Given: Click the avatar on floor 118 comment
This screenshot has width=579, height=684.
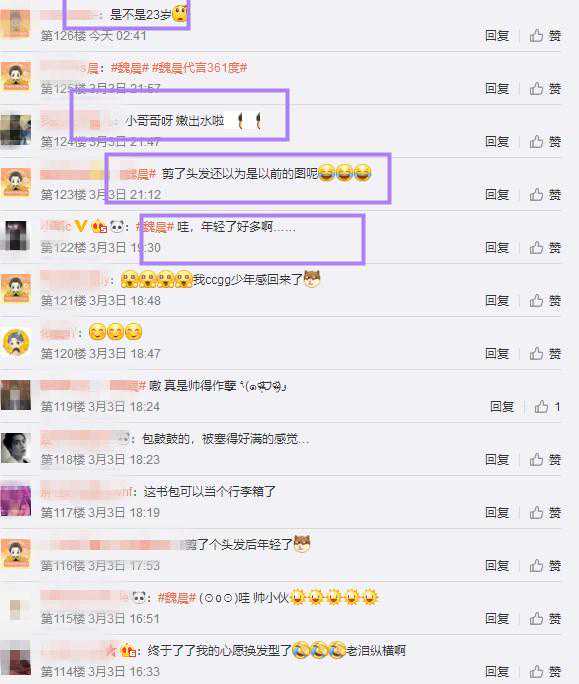Looking at the screenshot, I should tap(16, 448).
